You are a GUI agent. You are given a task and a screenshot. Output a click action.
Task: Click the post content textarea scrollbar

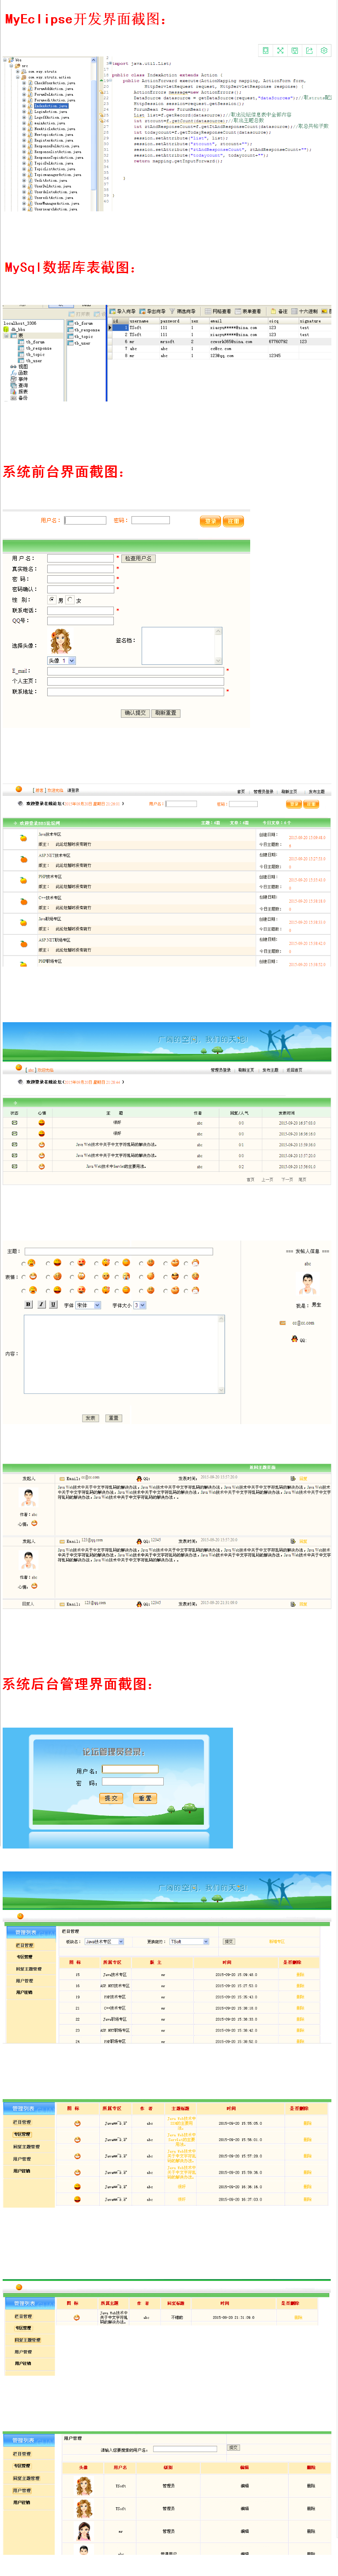point(221,1354)
